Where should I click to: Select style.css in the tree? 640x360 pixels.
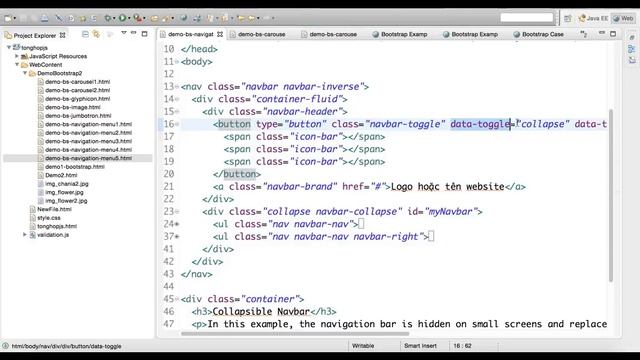point(49,218)
